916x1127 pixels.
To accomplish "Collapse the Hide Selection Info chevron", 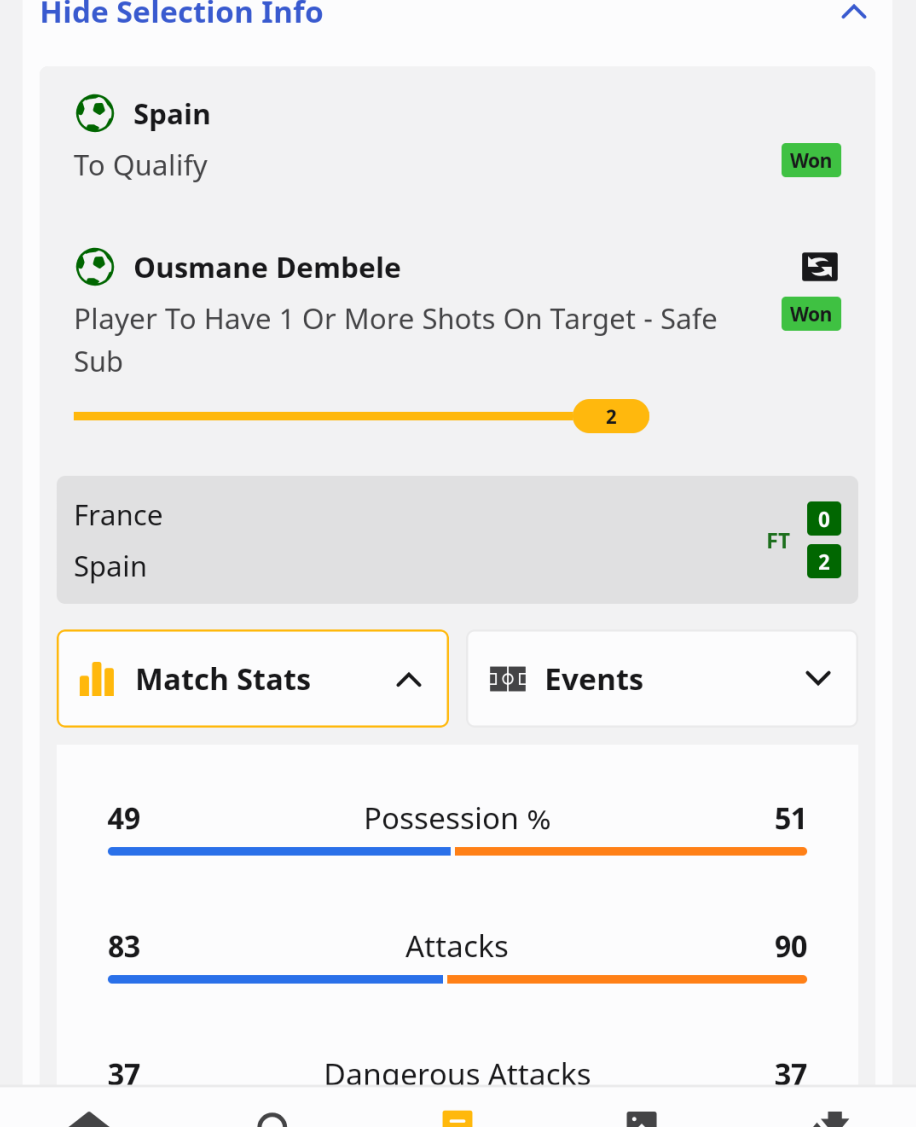I will tap(853, 12).
